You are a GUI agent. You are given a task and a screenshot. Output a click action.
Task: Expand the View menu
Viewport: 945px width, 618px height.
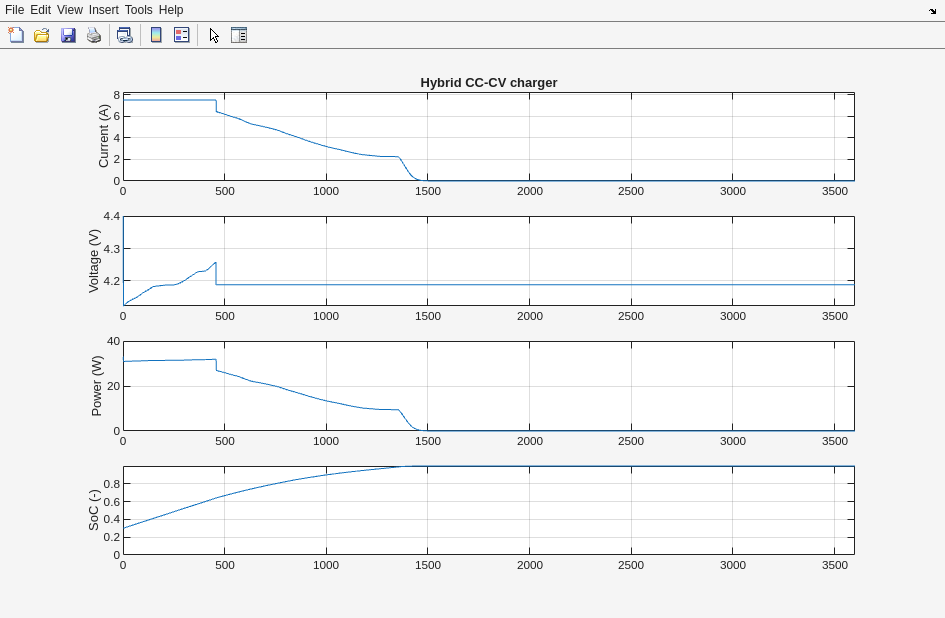(x=69, y=10)
